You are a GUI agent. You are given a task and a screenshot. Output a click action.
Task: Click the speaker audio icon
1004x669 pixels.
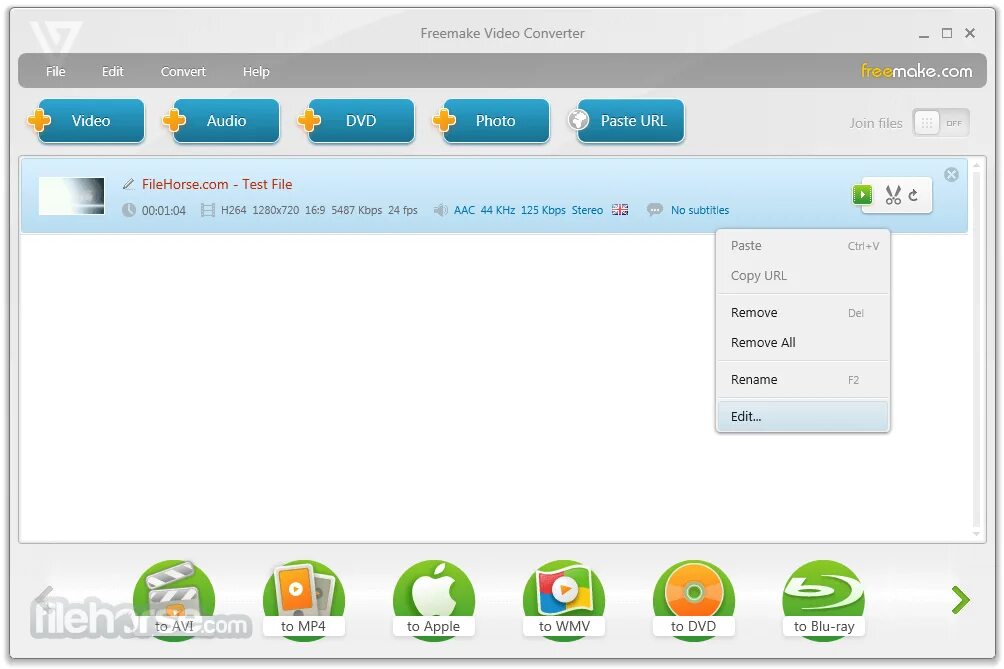tap(441, 210)
